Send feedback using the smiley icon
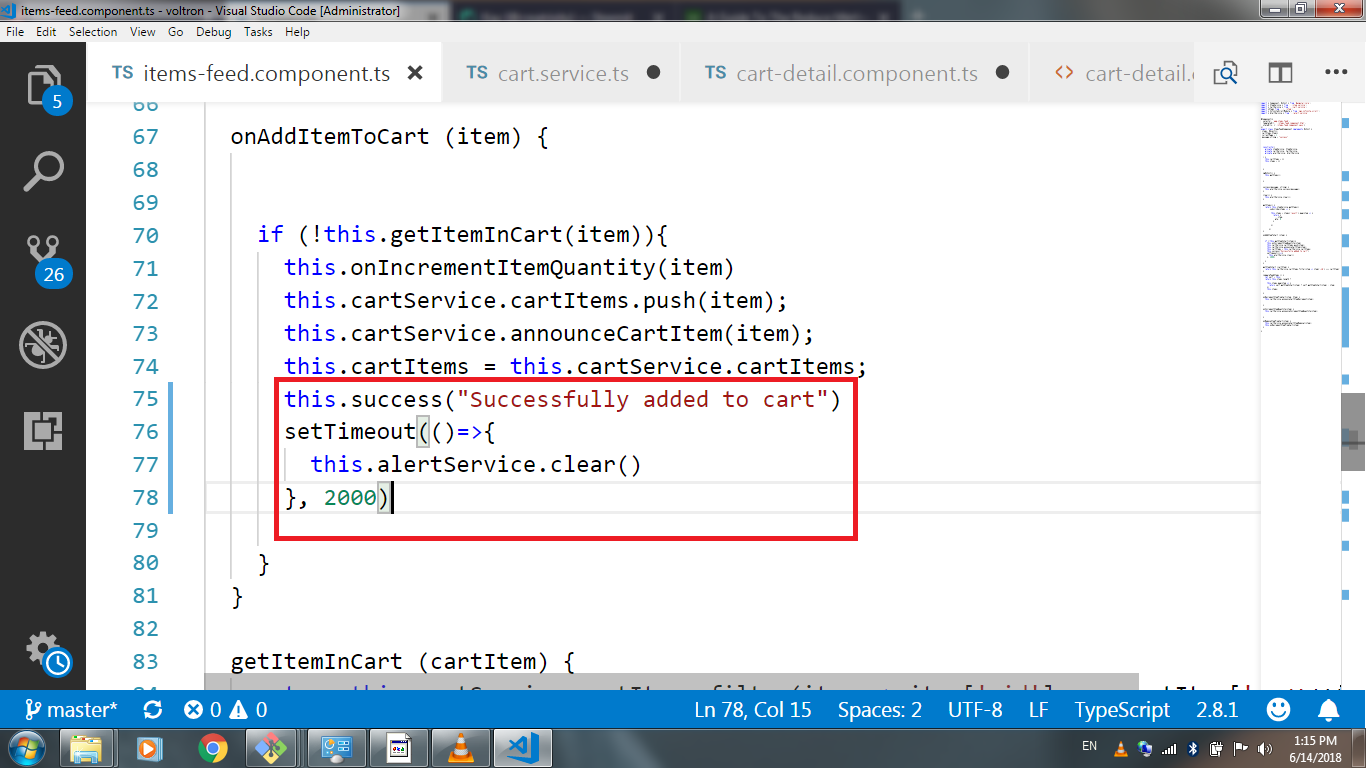The height and width of the screenshot is (768, 1366). [1278, 710]
